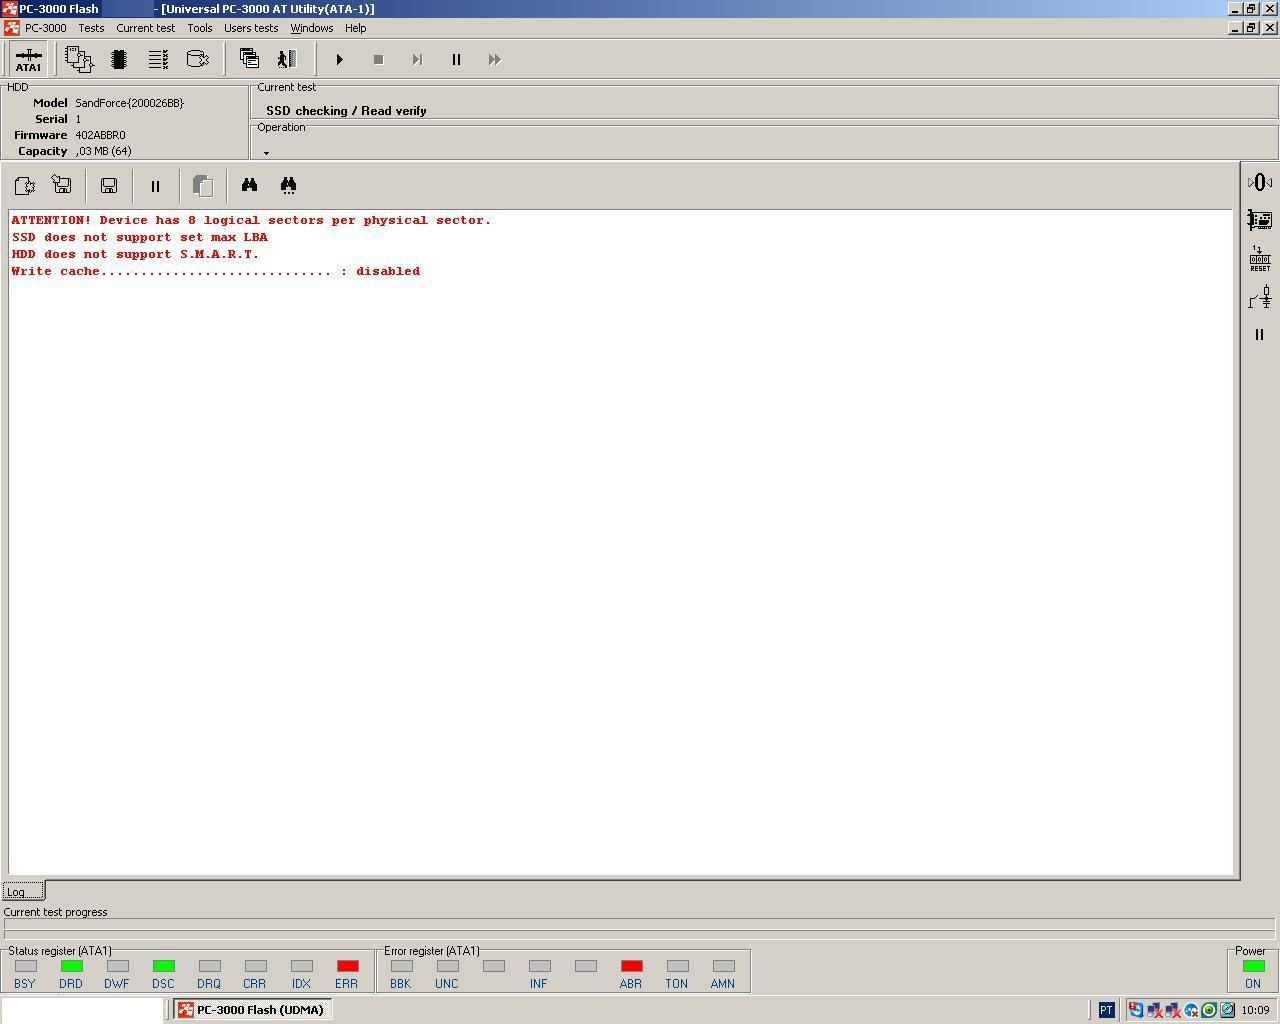The image size is (1280, 1024).
Task: Click the PT language indicator in tray
Action: point(1106,1010)
